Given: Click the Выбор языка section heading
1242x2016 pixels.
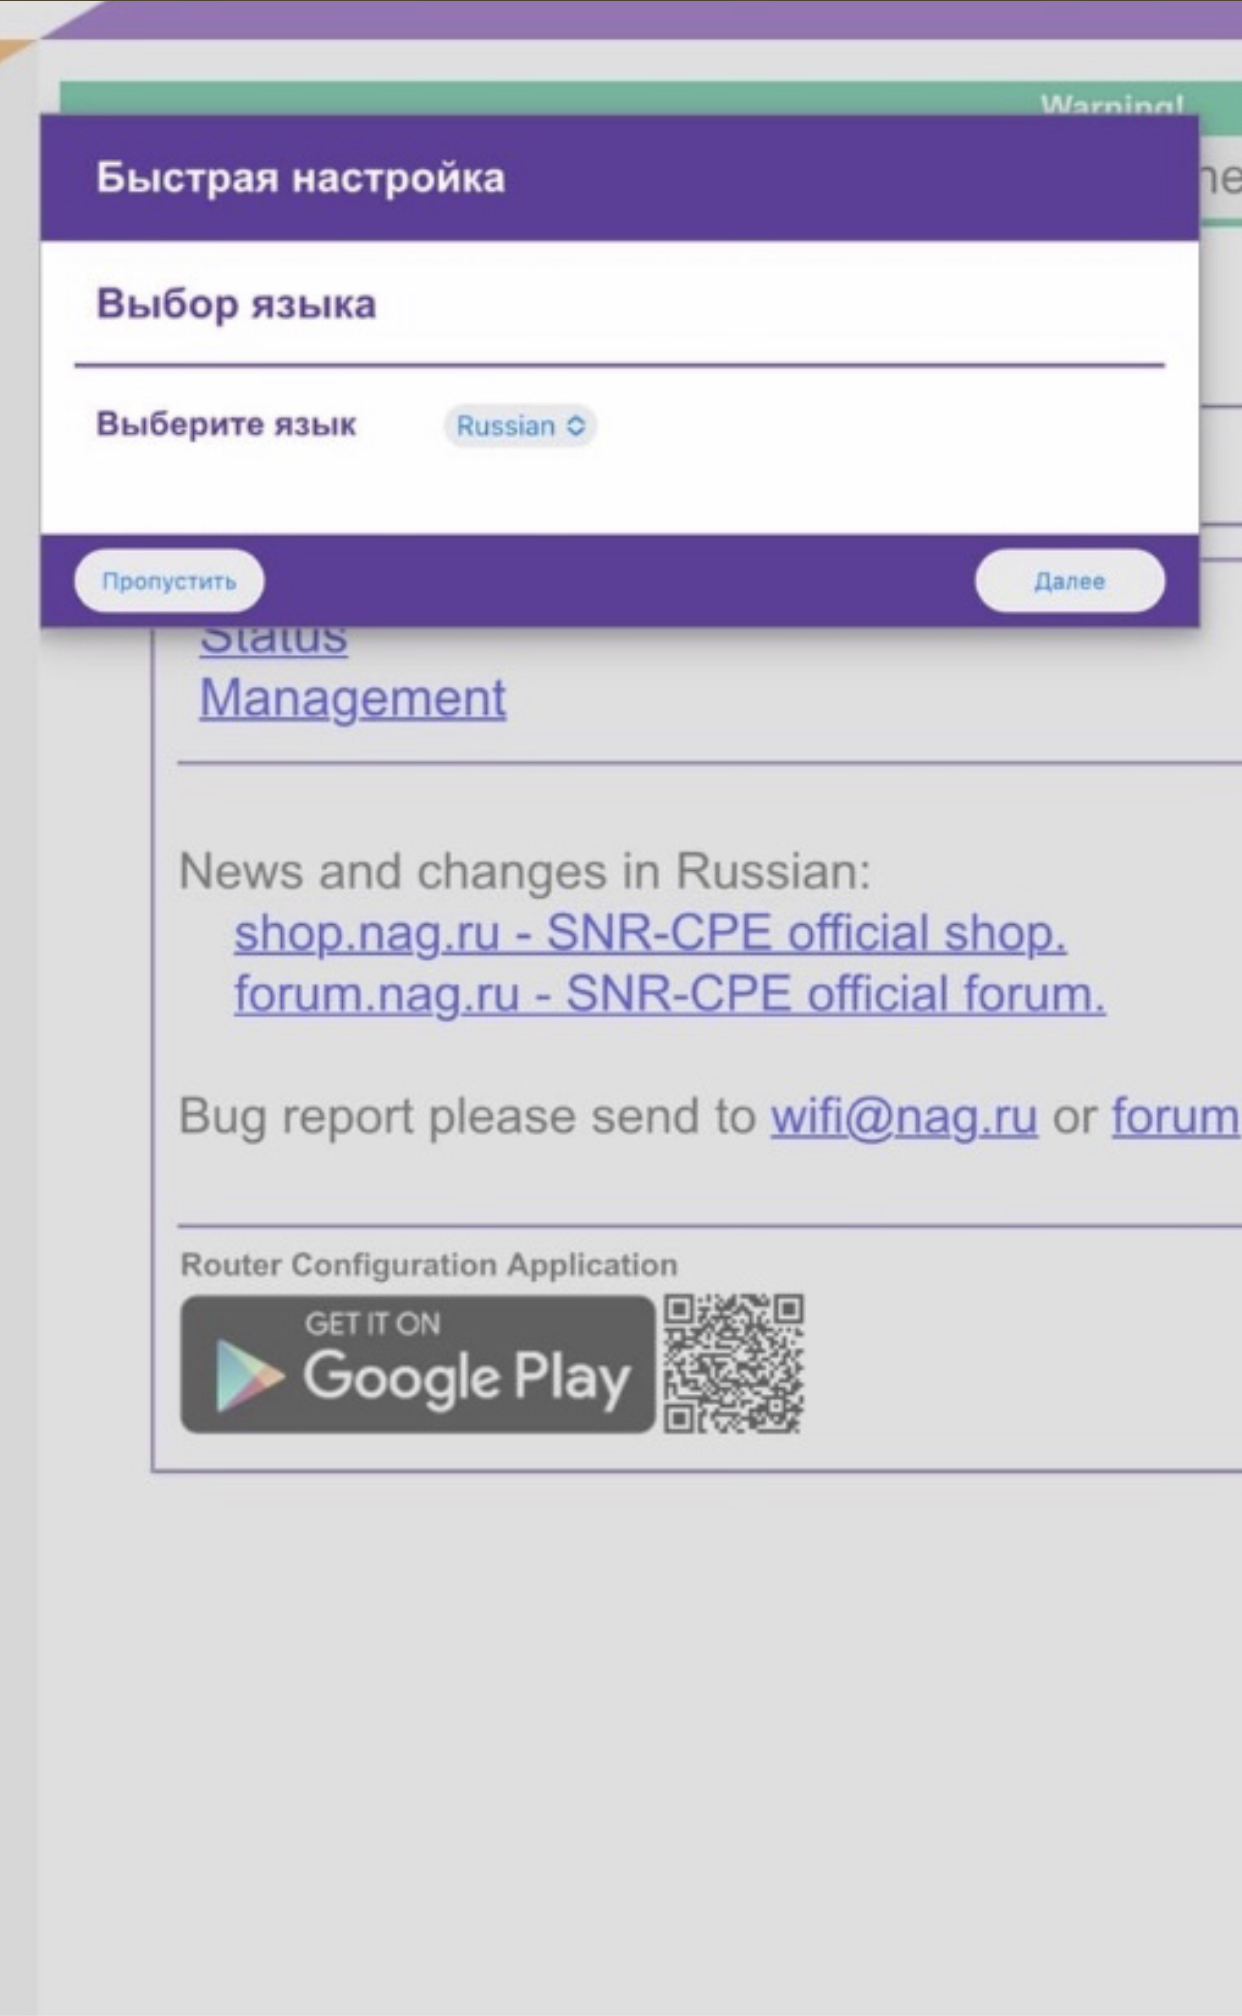Looking at the screenshot, I should [x=236, y=304].
